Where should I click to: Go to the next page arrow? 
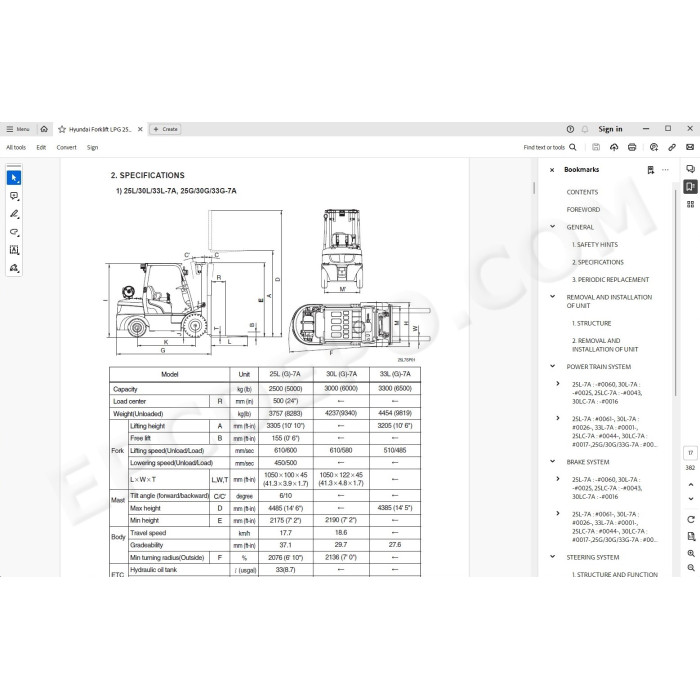(x=691, y=499)
